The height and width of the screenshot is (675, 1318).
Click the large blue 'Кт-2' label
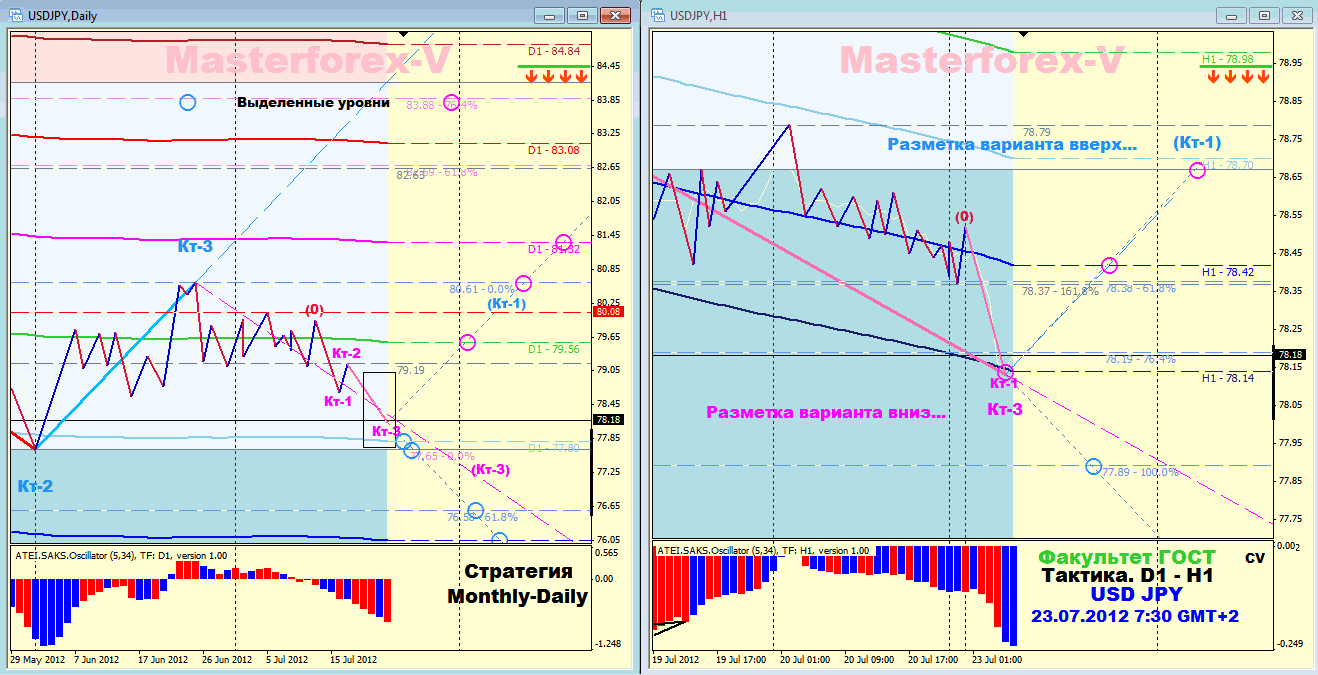35,486
